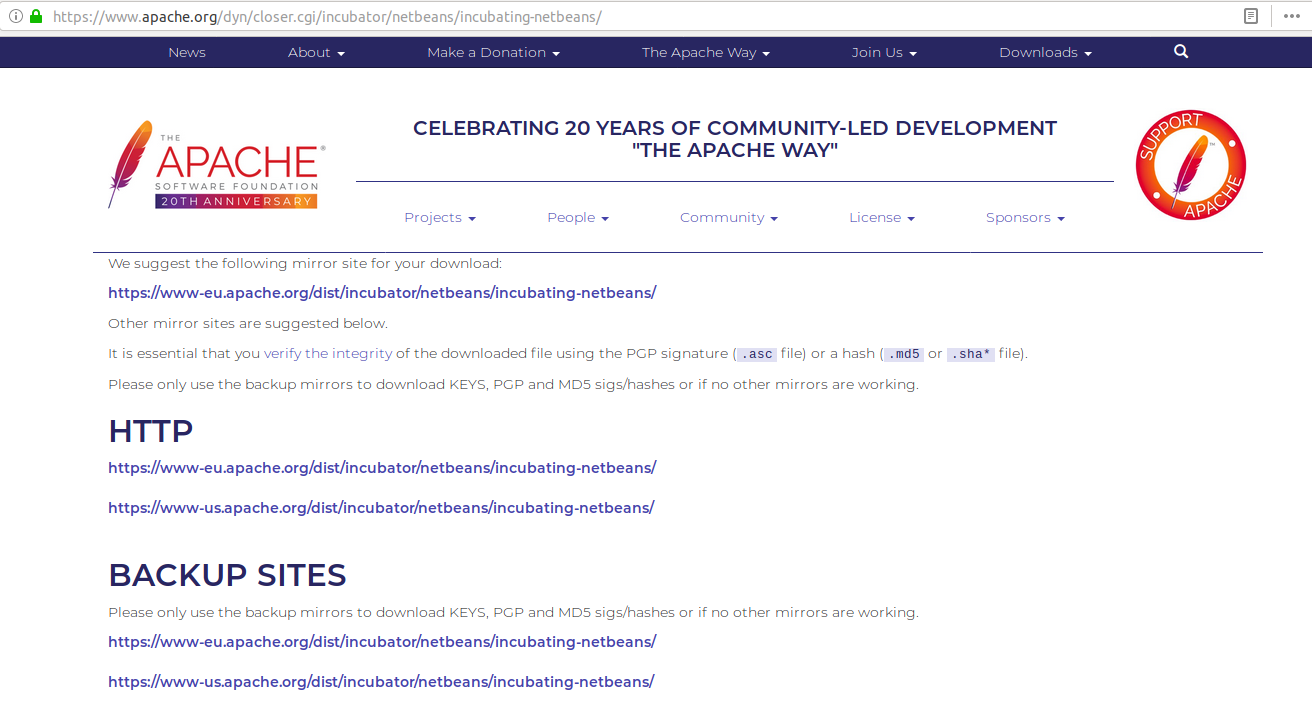Click the suggested www-eu mirror link
This screenshot has height=712, width=1312.
(382, 293)
